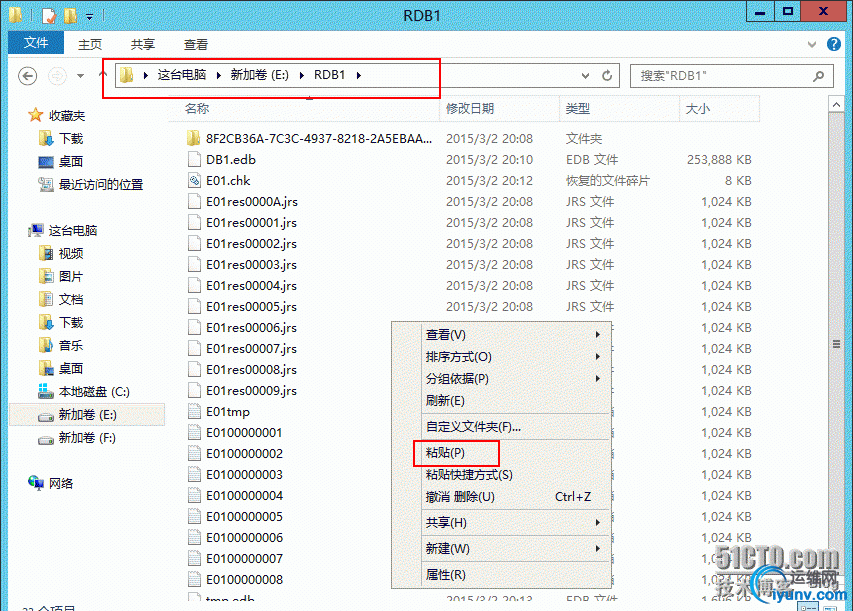Open the quick access toolbar customize dropdown

(89, 17)
